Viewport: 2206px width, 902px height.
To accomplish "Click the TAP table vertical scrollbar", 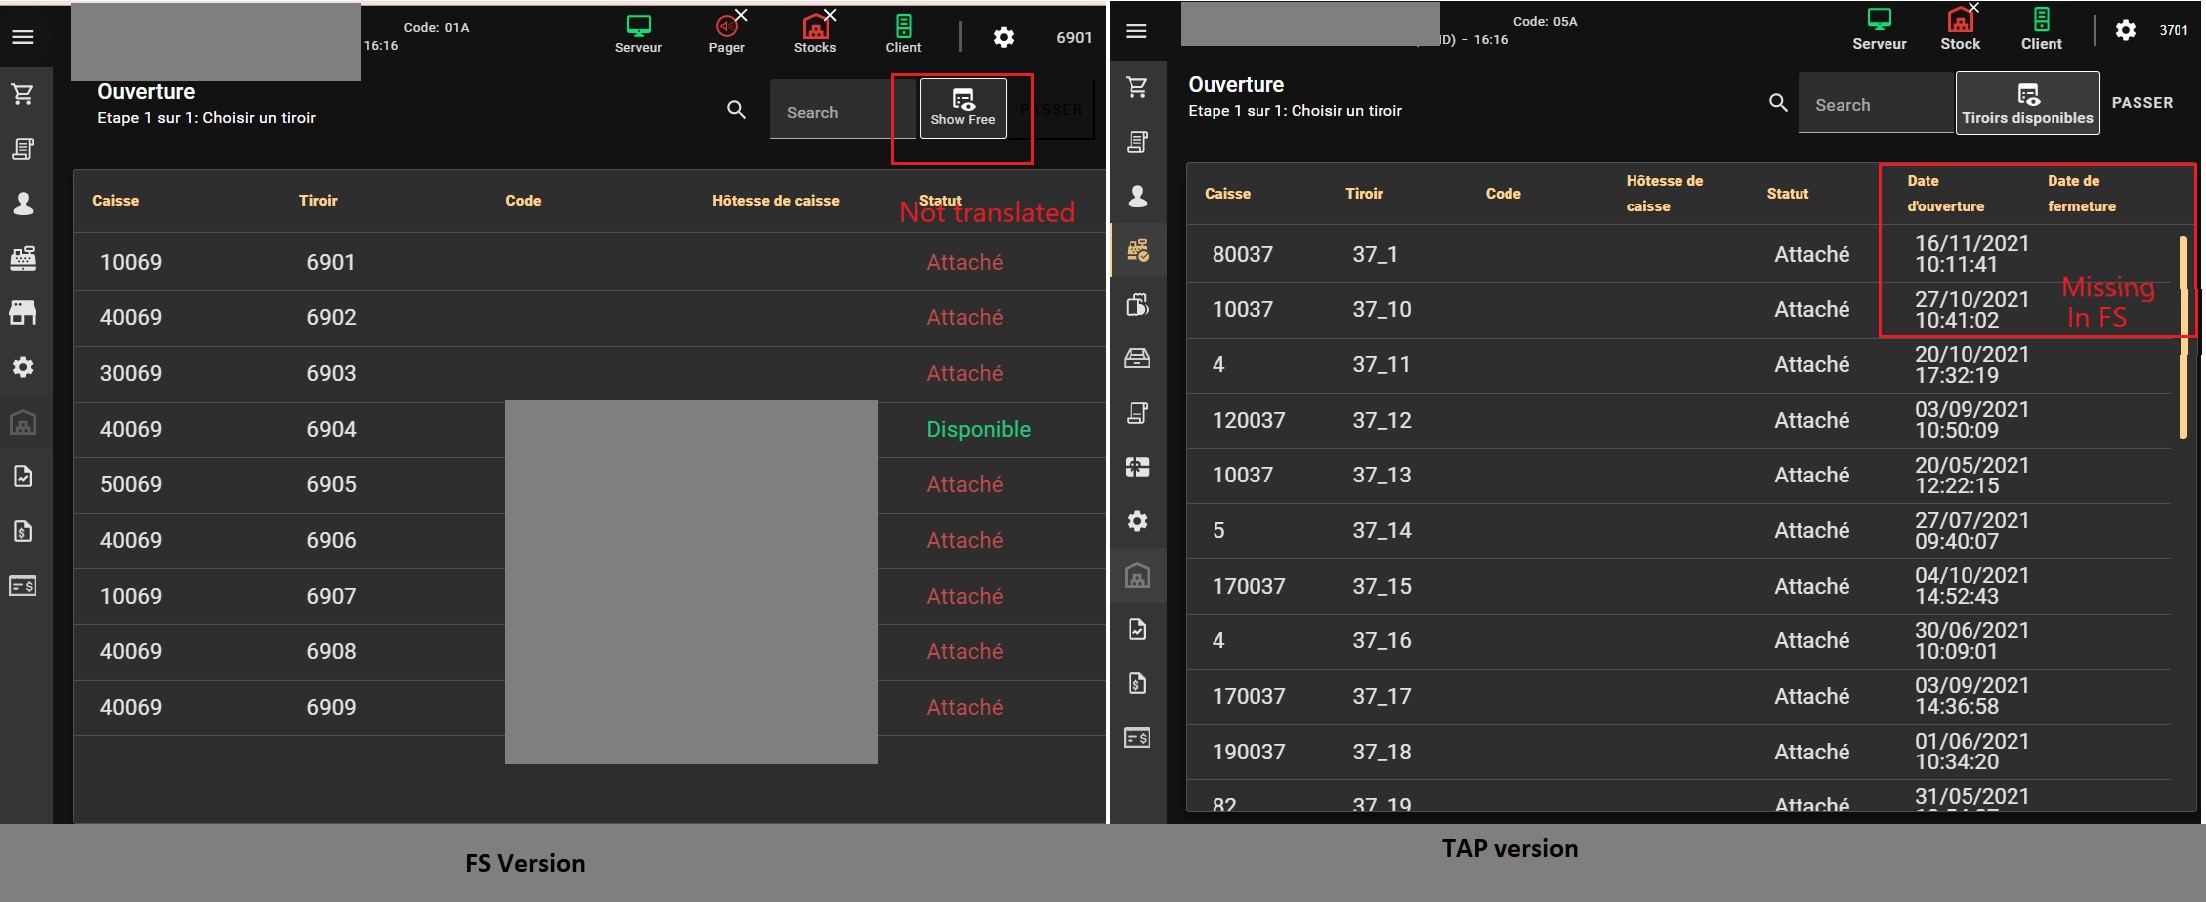I will [2183, 337].
